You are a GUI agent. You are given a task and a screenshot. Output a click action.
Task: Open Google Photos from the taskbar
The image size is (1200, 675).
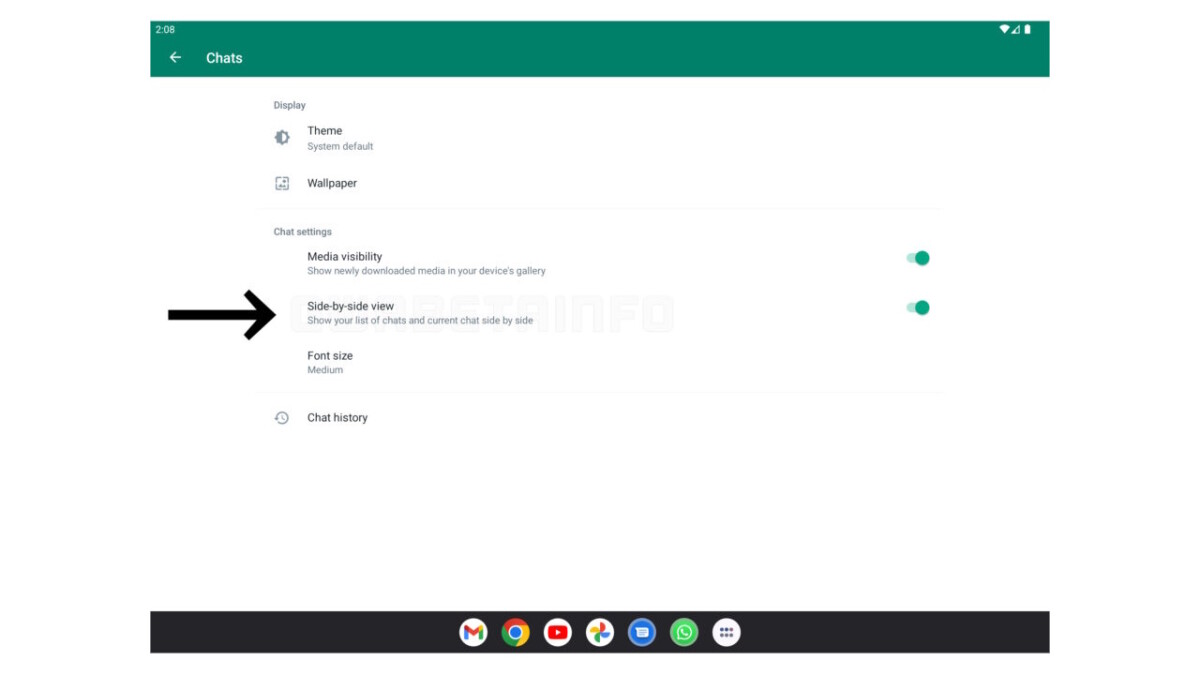pyautogui.click(x=599, y=631)
